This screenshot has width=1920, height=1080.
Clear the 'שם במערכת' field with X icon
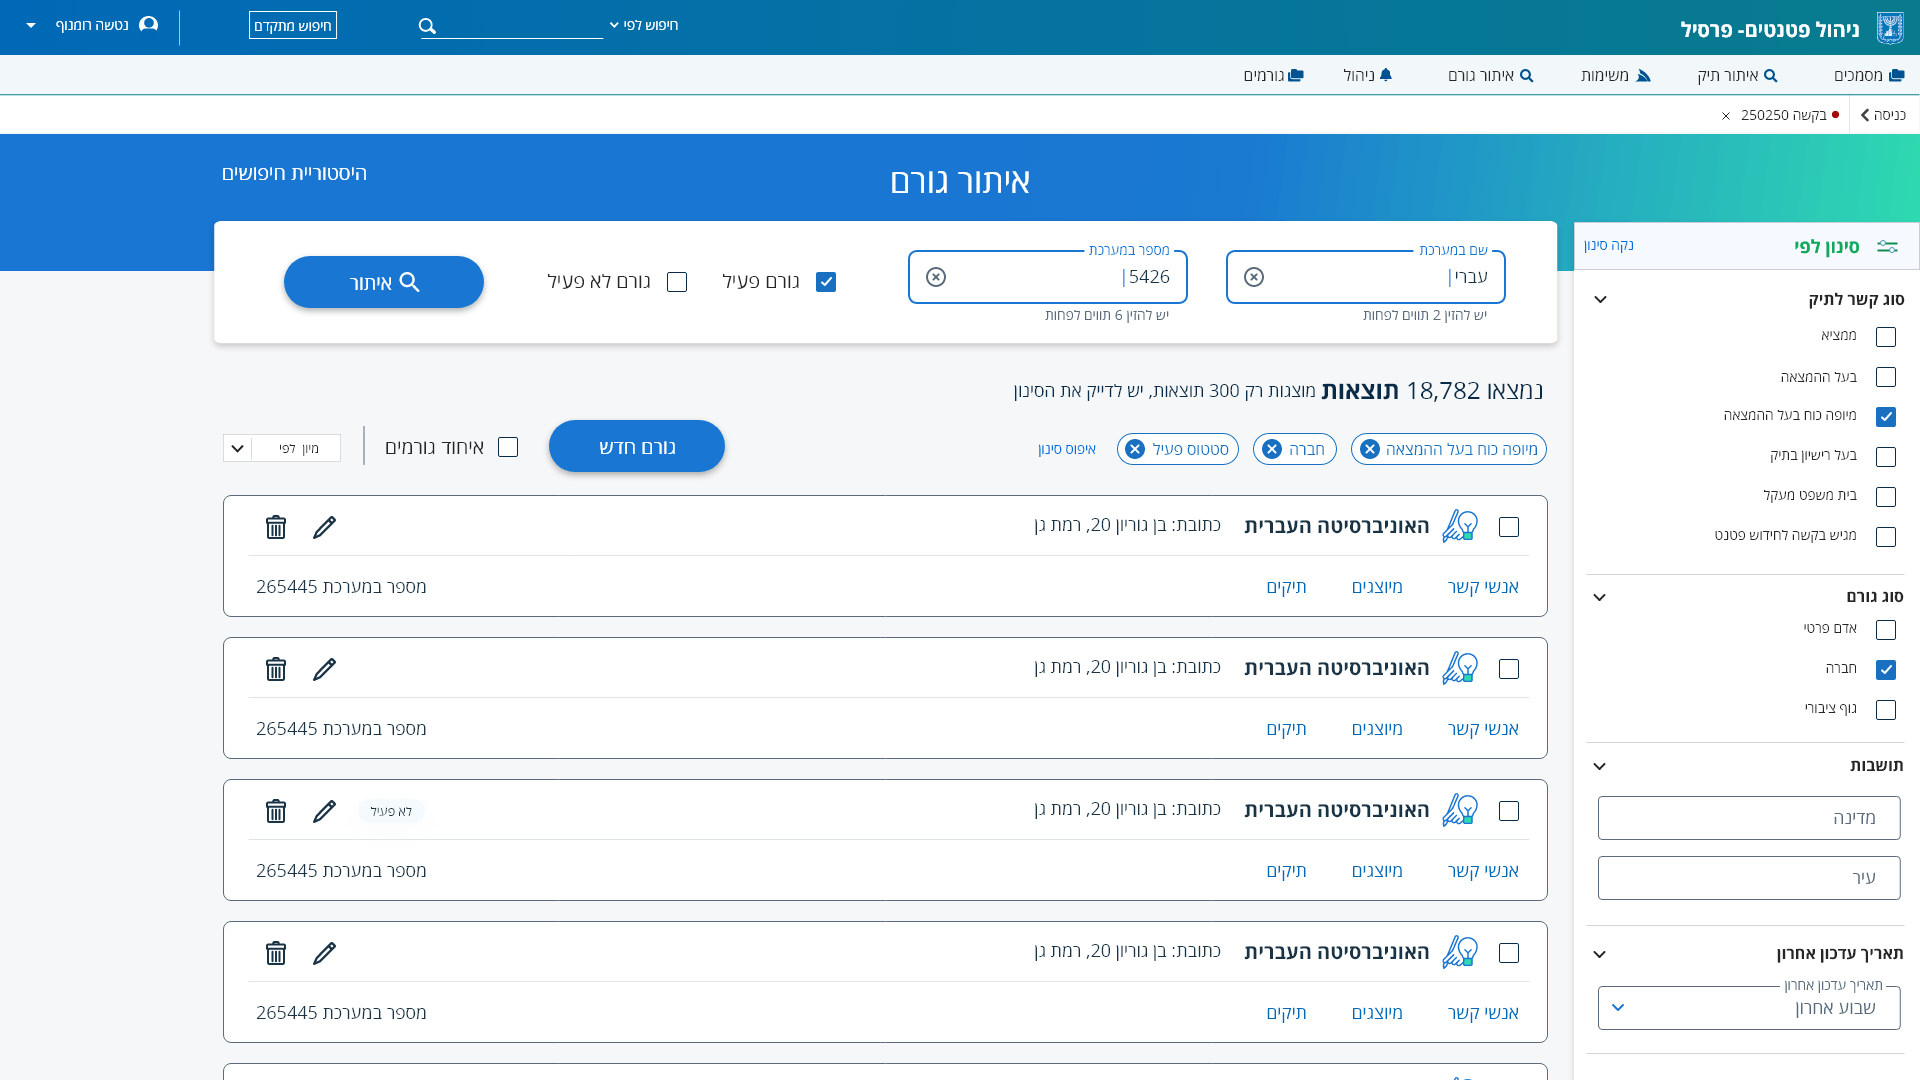(1254, 277)
